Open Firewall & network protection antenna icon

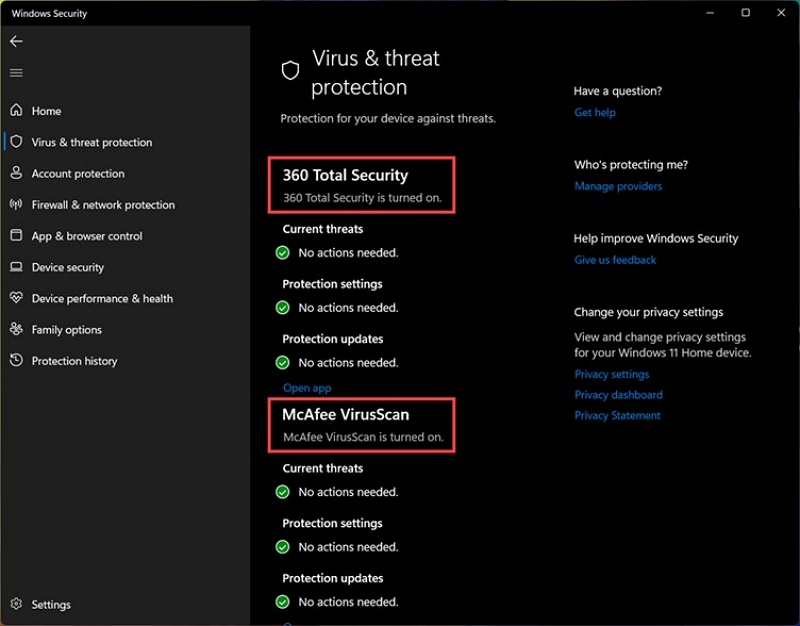click(16, 205)
